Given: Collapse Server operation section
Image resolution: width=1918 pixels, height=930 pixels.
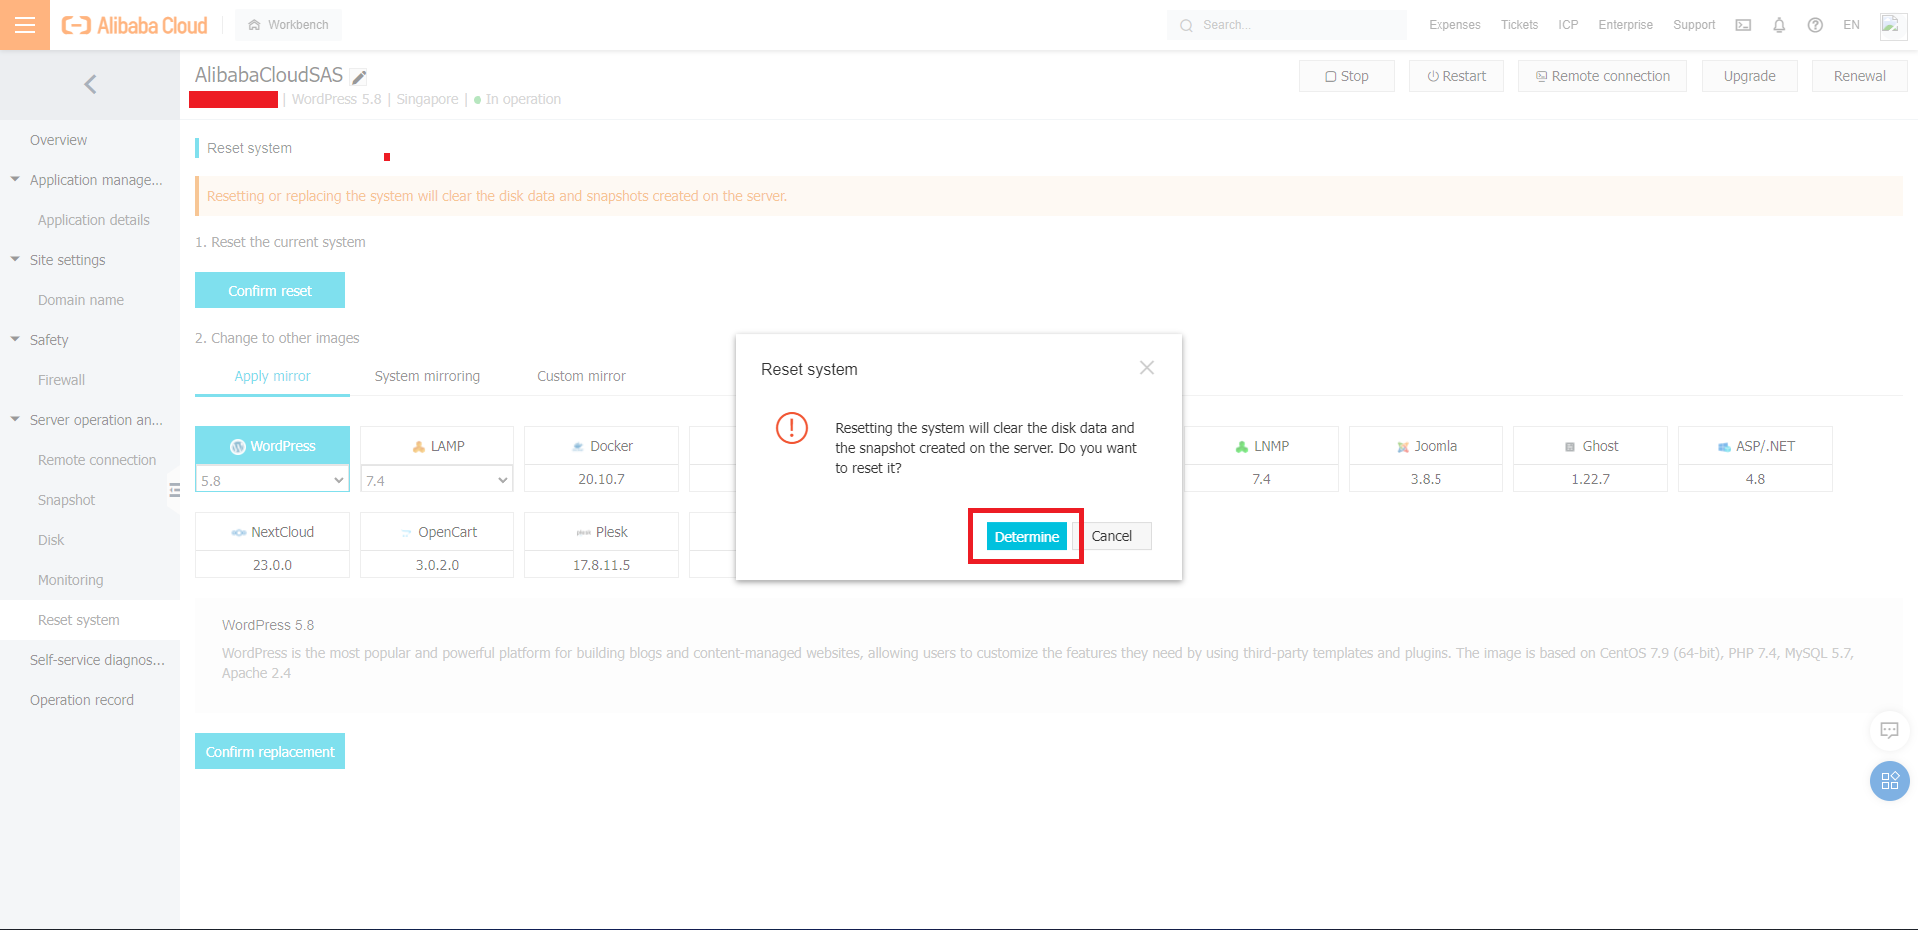Looking at the screenshot, I should pyautogui.click(x=15, y=420).
